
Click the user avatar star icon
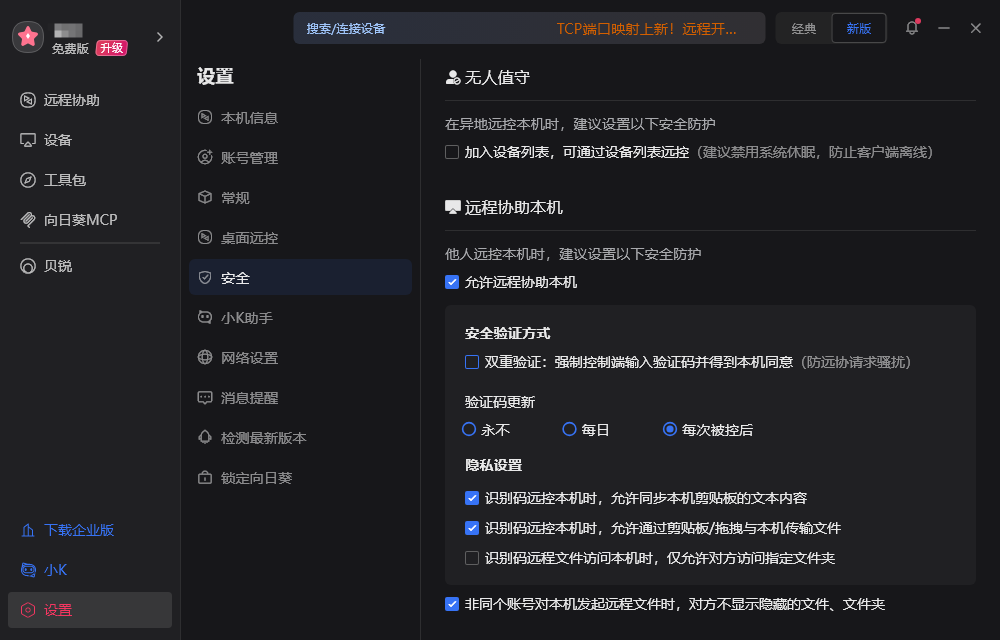click(x=28, y=37)
